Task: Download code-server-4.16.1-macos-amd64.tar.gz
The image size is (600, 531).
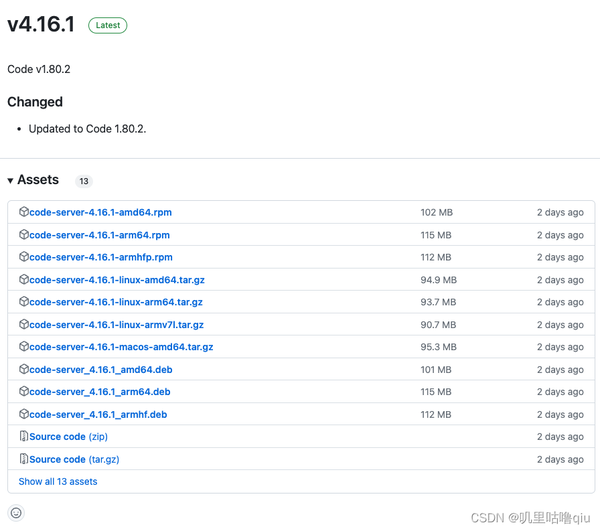Action: coord(121,347)
